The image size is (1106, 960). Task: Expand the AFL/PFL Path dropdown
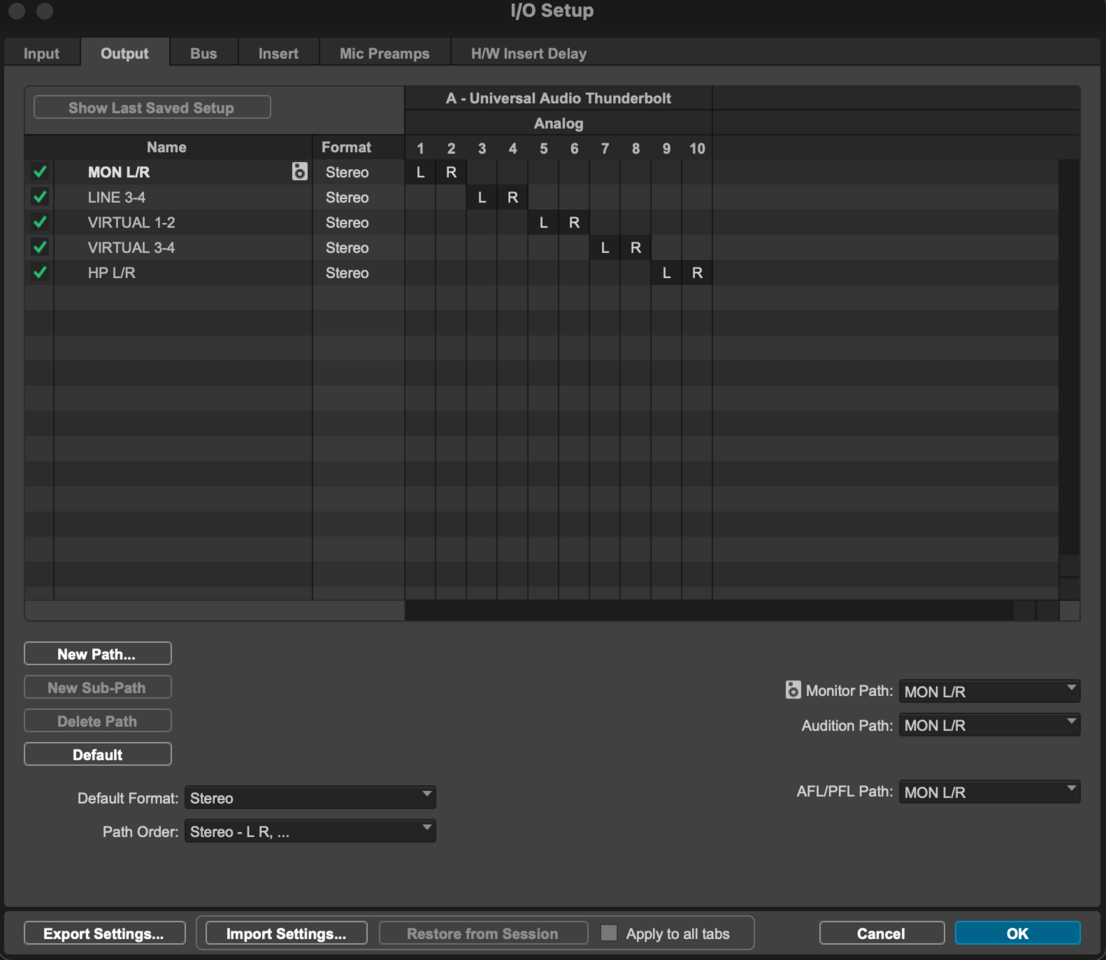click(x=989, y=792)
